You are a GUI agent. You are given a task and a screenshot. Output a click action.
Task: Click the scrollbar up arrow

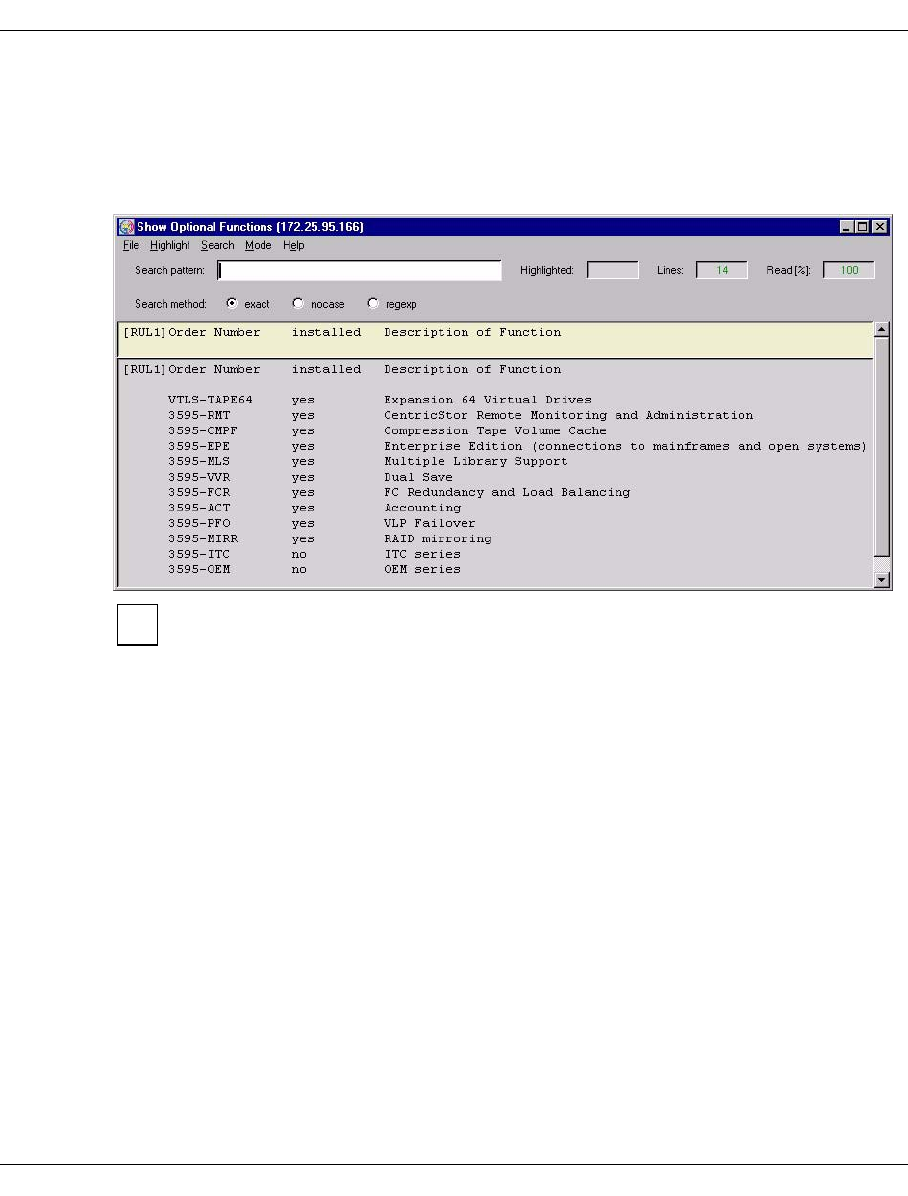coord(882,330)
